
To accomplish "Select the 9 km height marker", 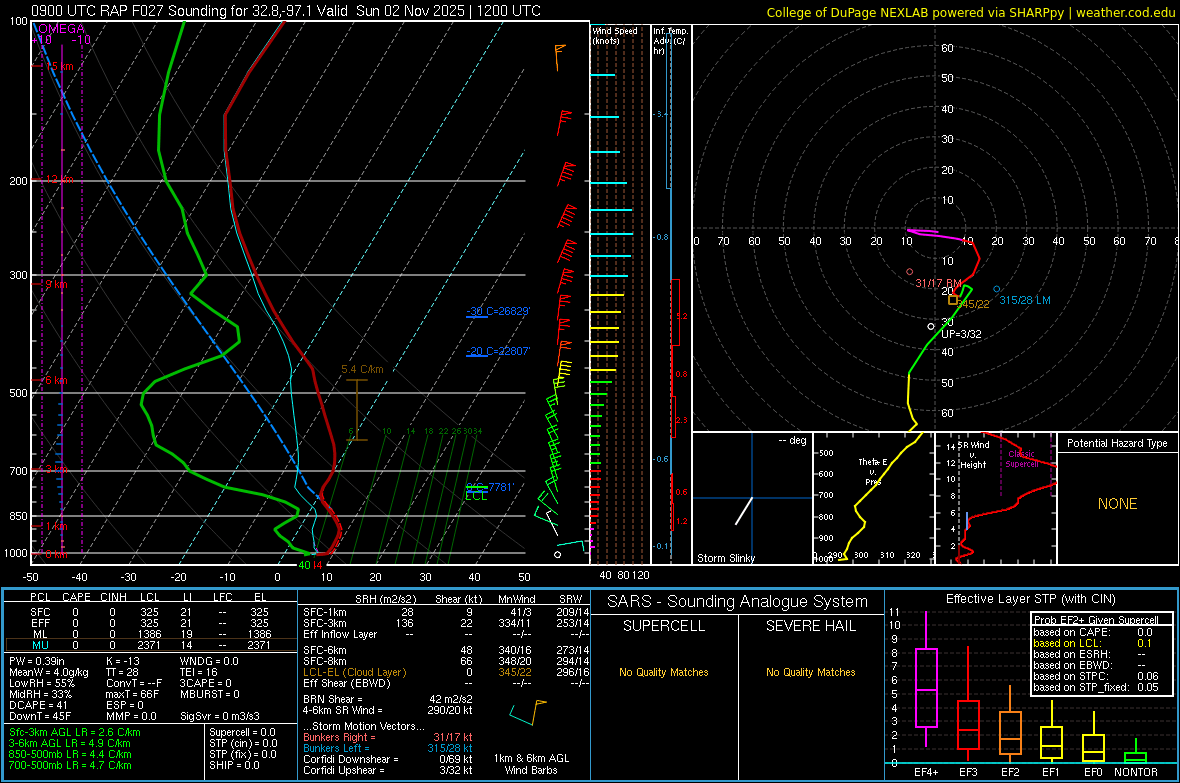I will pos(56,285).
